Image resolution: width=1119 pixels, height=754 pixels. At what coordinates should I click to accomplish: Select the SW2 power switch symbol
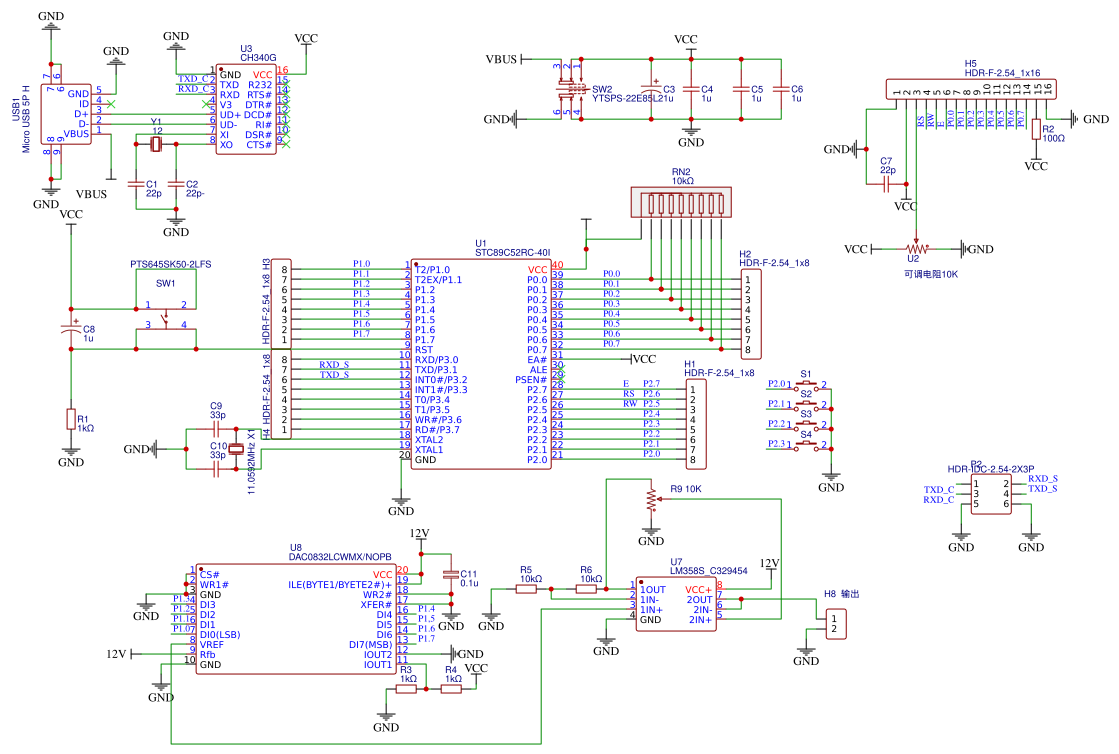572,91
